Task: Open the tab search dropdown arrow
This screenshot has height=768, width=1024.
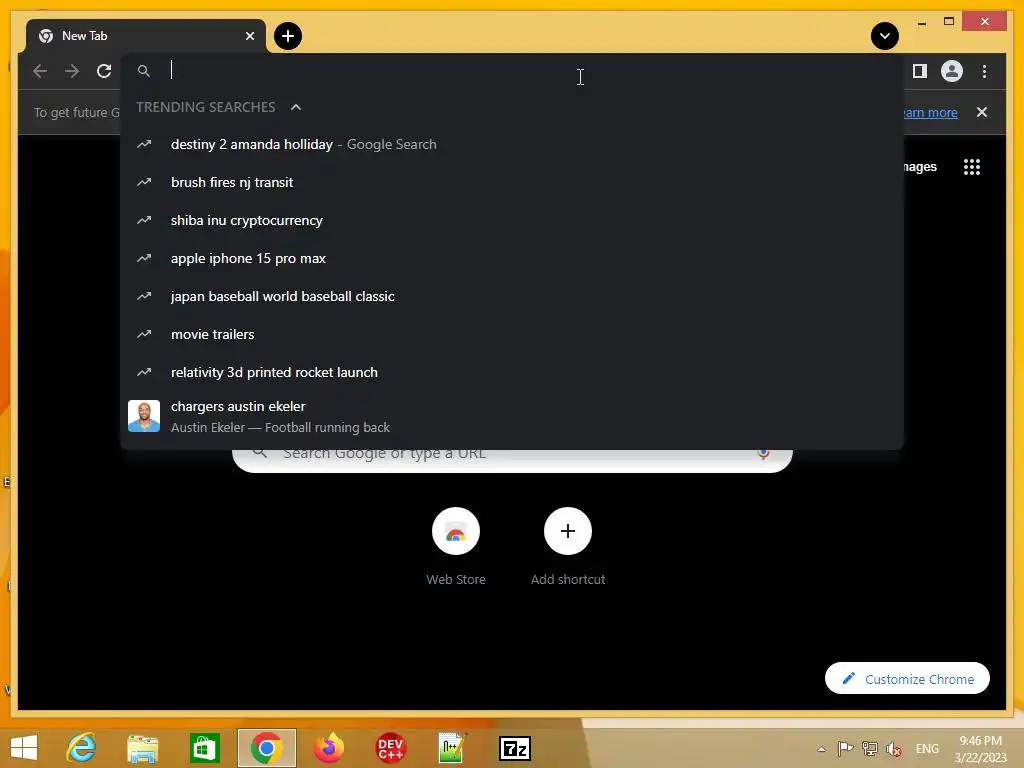Action: [x=884, y=36]
